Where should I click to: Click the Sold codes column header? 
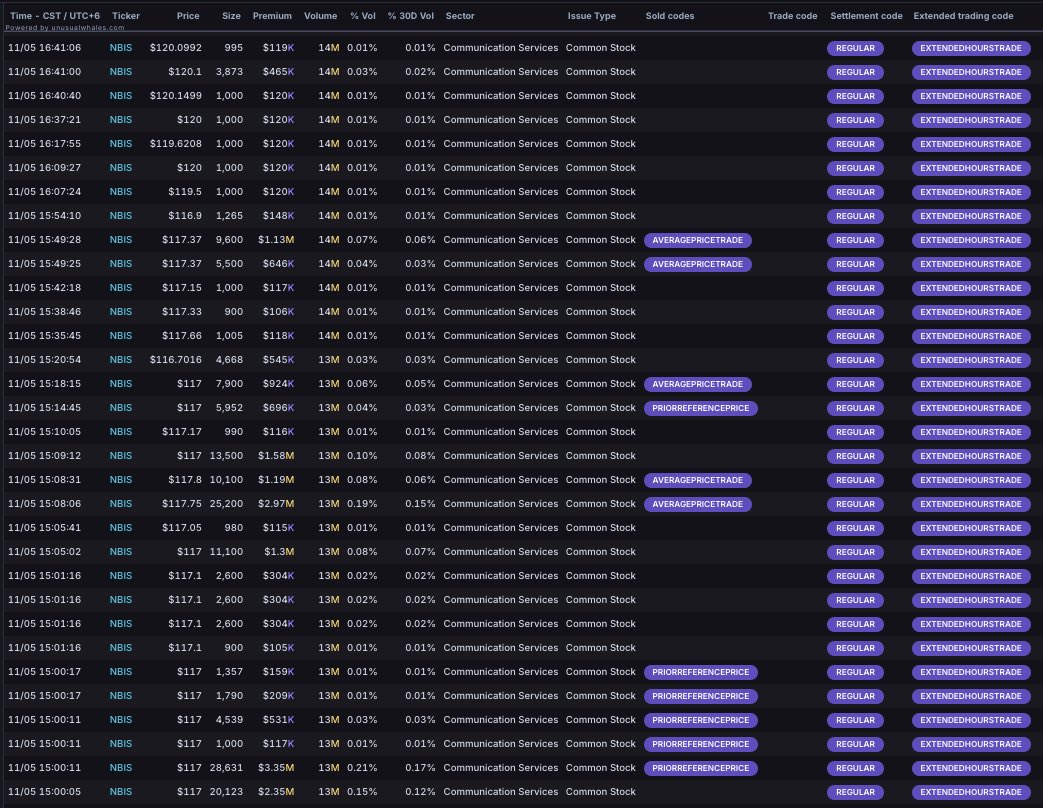pyautogui.click(x=670, y=16)
